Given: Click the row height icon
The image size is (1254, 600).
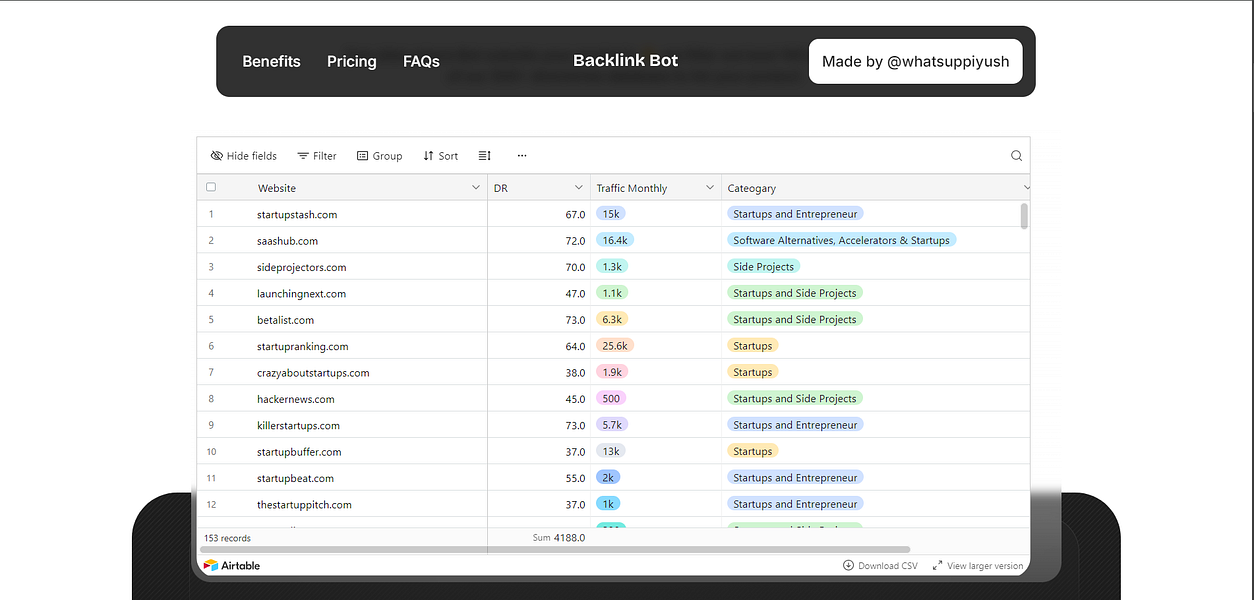Looking at the screenshot, I should point(485,156).
